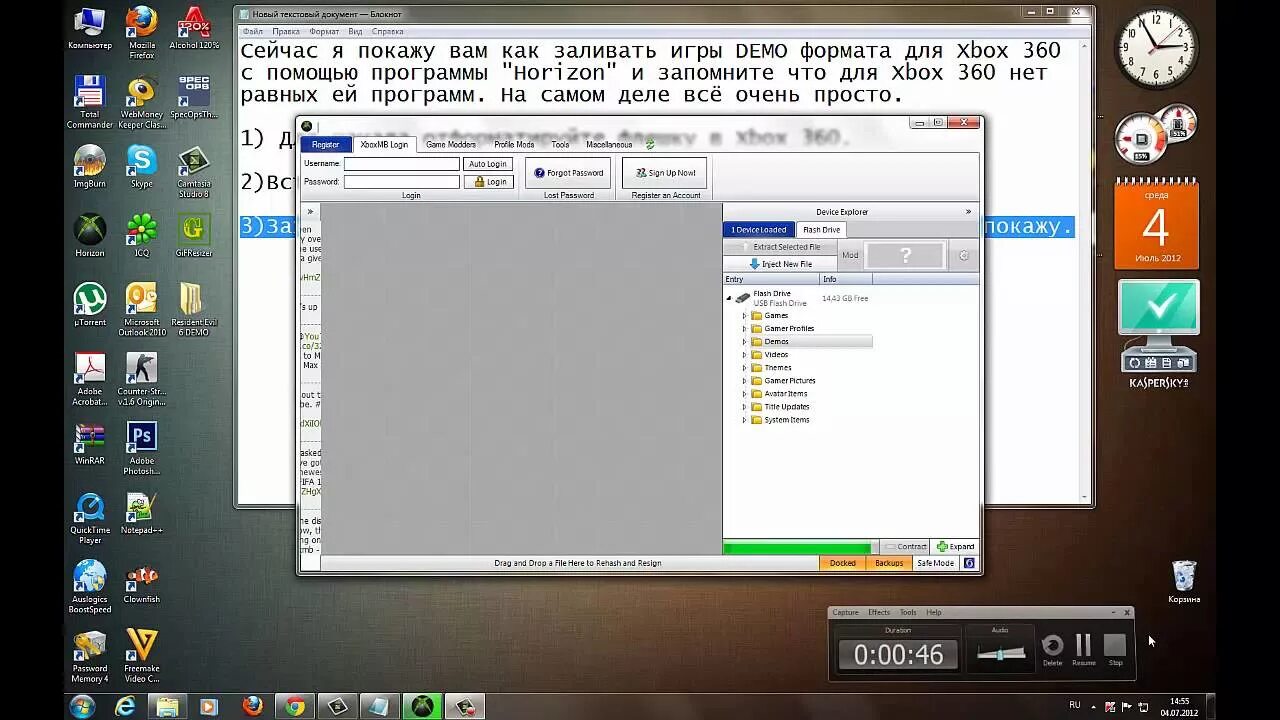Click Inject New File button
1280x720 pixels.
(781, 264)
